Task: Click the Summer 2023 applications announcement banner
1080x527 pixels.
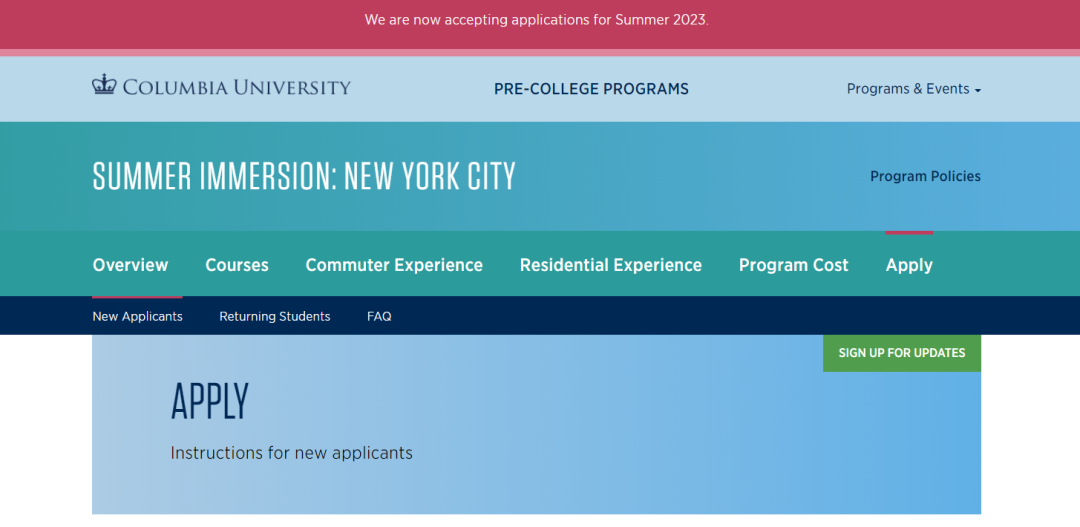Action: 536,20
